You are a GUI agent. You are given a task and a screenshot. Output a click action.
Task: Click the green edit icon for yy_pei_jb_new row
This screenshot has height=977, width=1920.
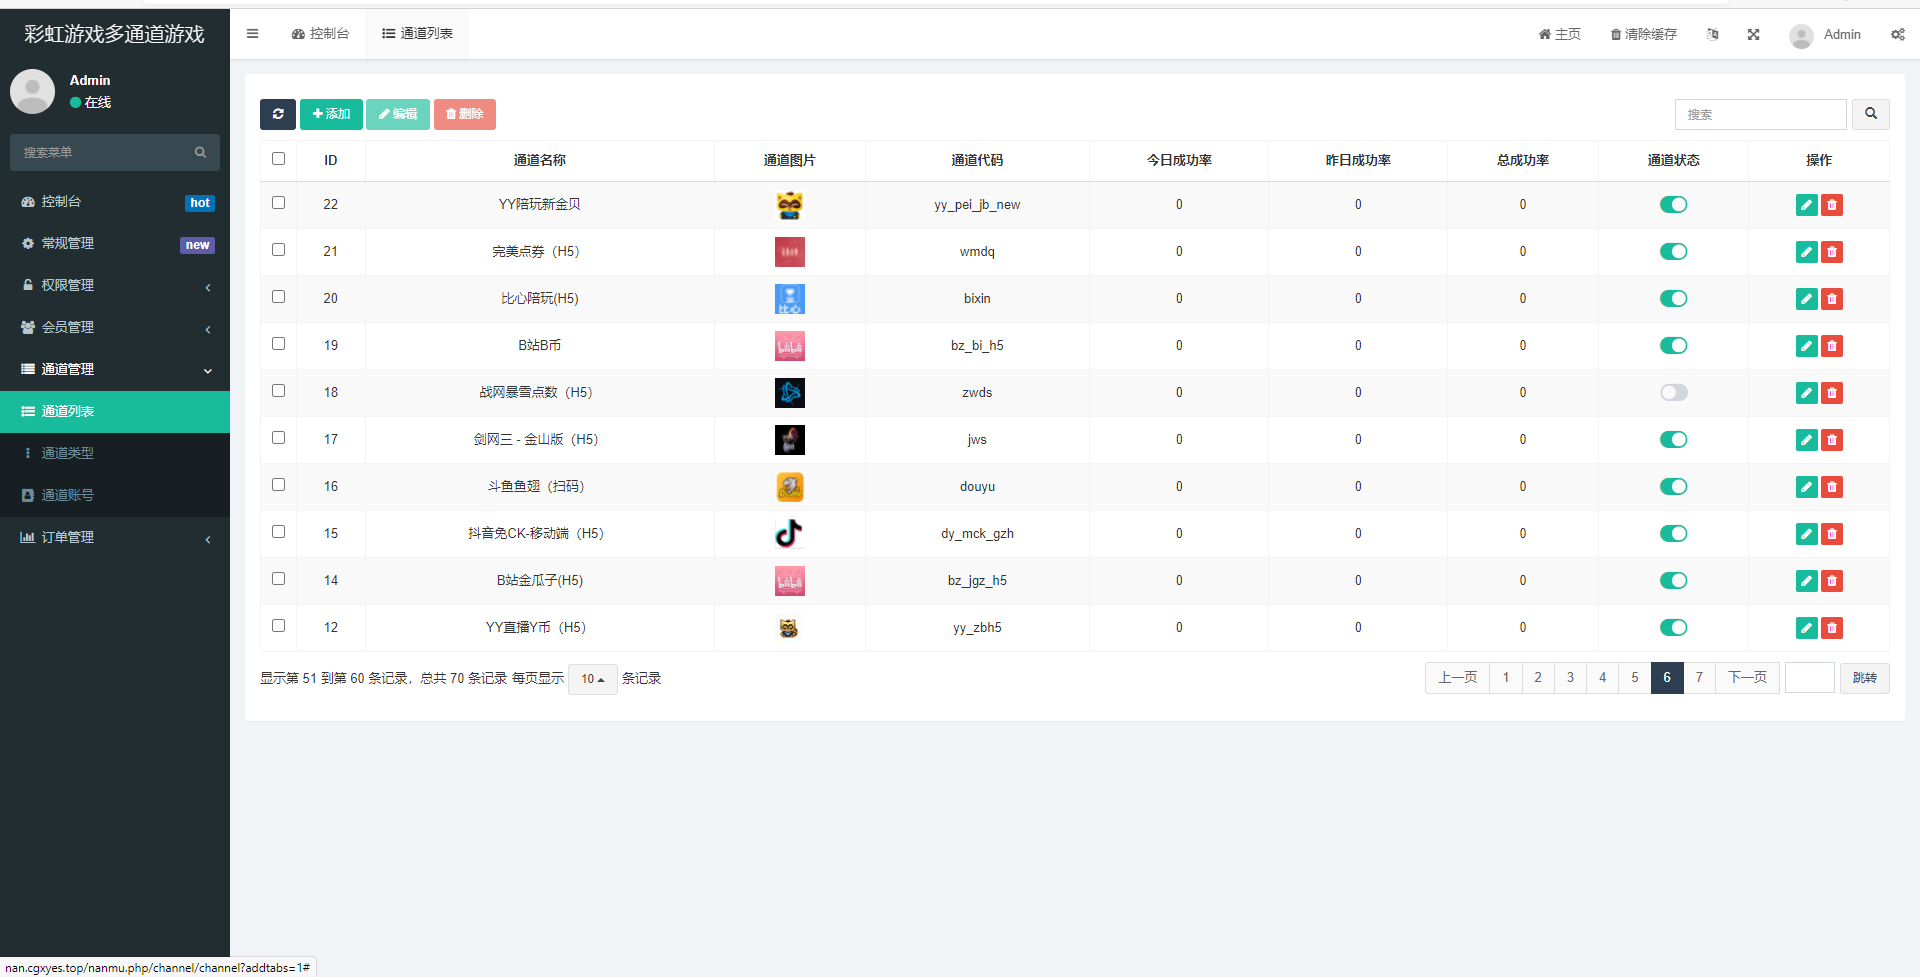[1806, 205]
